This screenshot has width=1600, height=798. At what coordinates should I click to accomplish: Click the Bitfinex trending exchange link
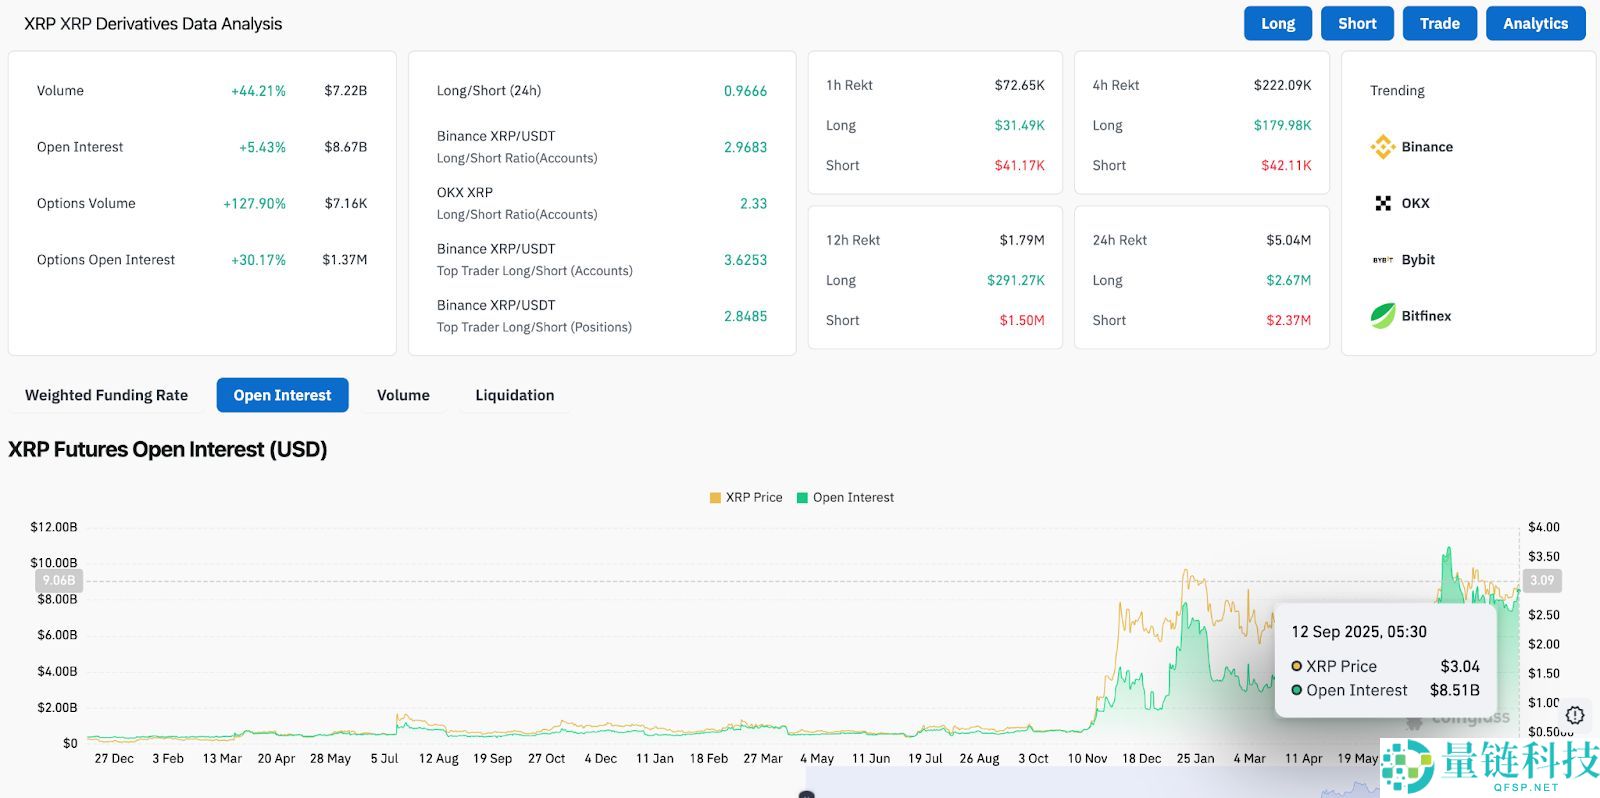tap(1426, 316)
